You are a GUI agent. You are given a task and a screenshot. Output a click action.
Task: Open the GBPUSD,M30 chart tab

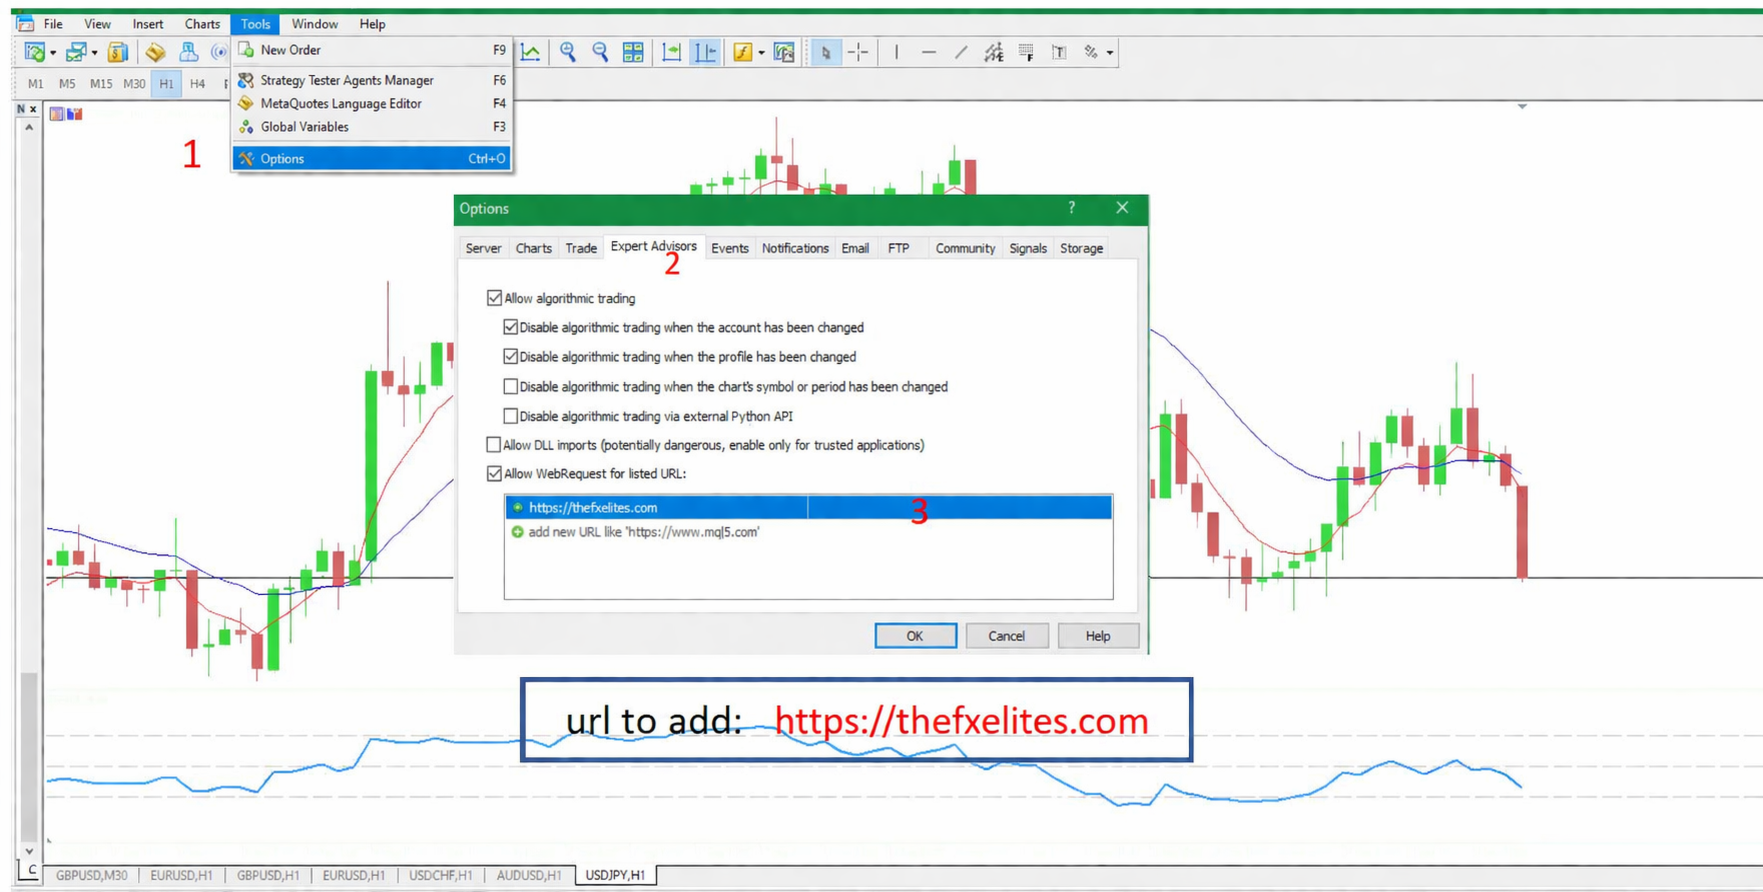point(91,875)
